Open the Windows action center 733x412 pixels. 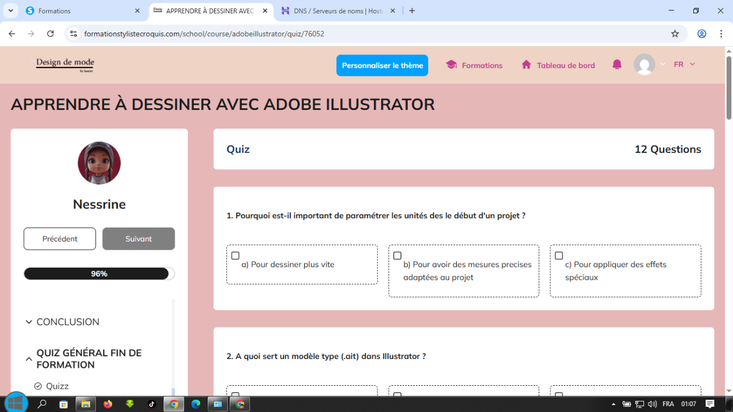710,404
